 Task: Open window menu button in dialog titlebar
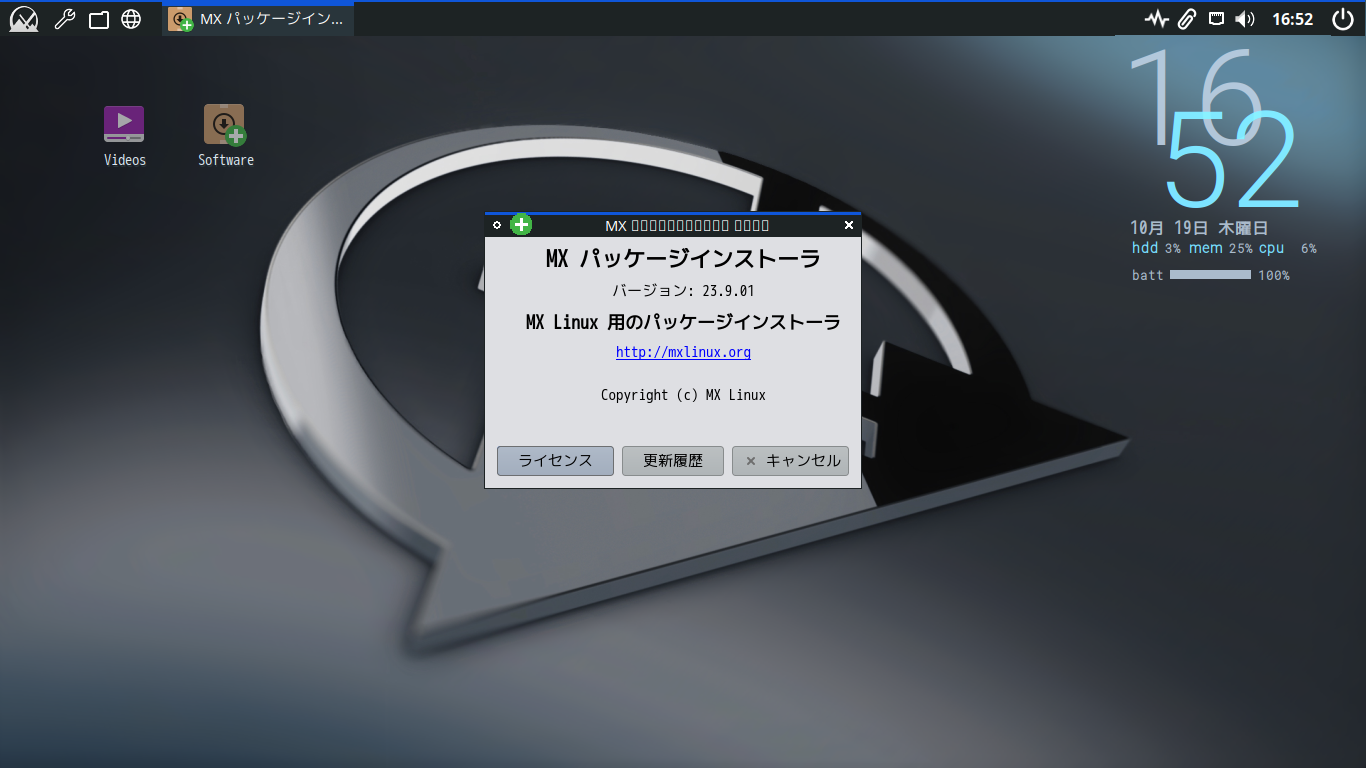pyautogui.click(x=497, y=225)
